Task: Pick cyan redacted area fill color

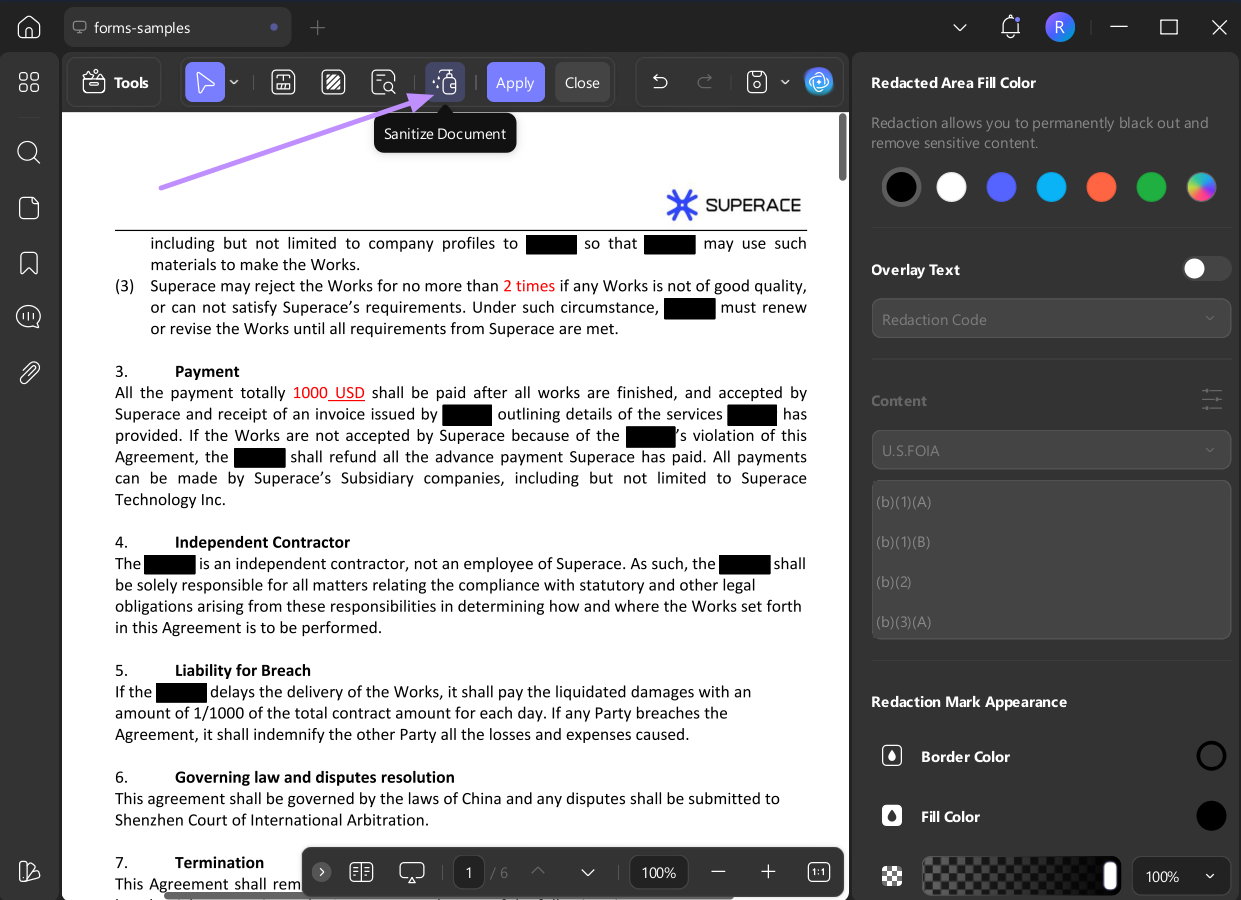Action: 1051,186
